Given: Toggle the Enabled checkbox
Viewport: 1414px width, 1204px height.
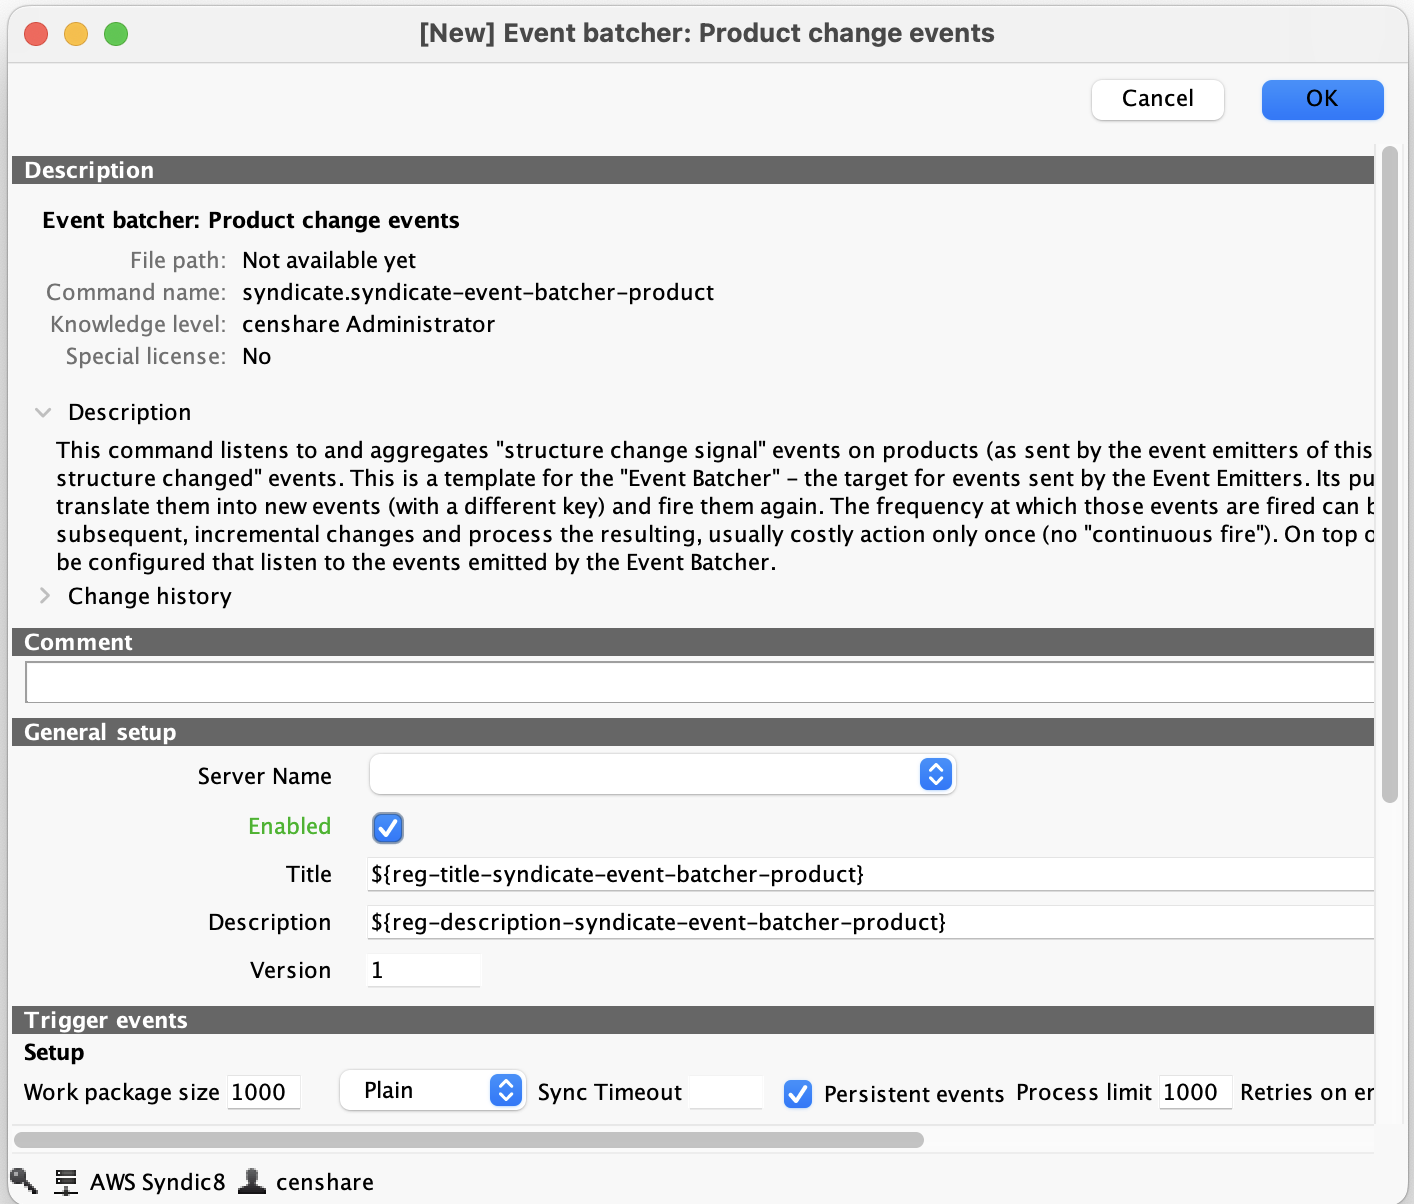Looking at the screenshot, I should tap(387, 827).
